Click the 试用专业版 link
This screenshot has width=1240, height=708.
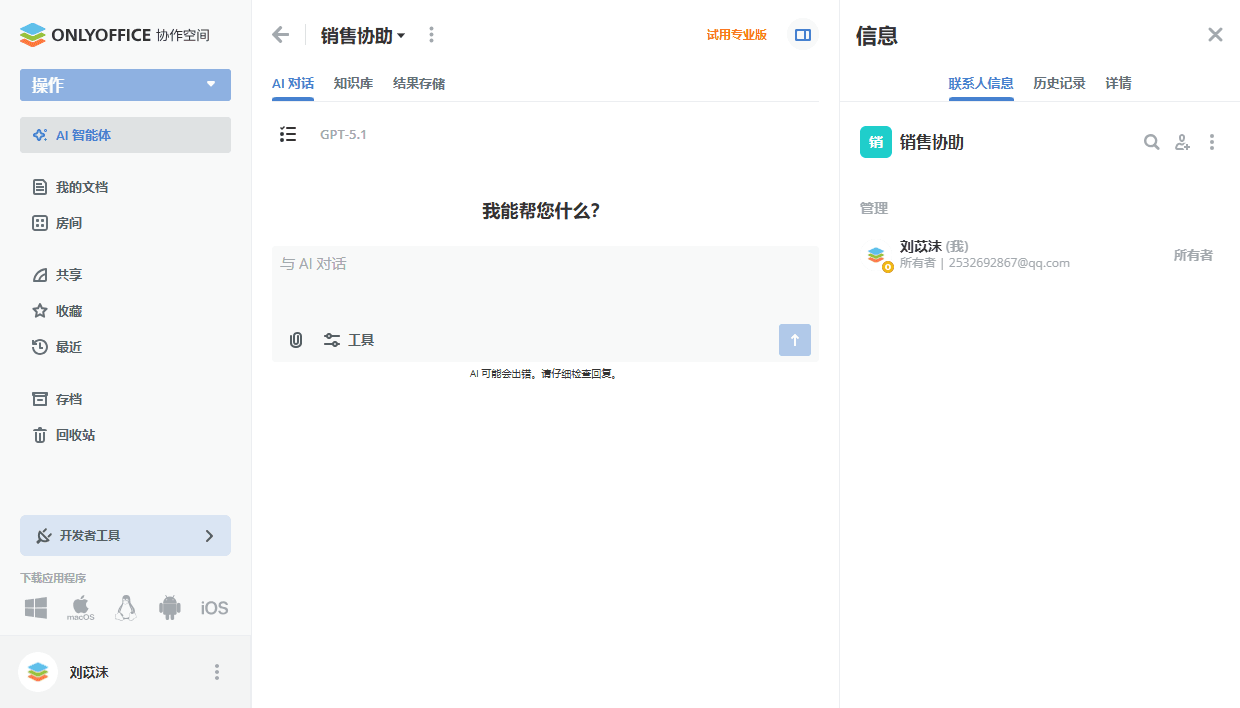[737, 33]
